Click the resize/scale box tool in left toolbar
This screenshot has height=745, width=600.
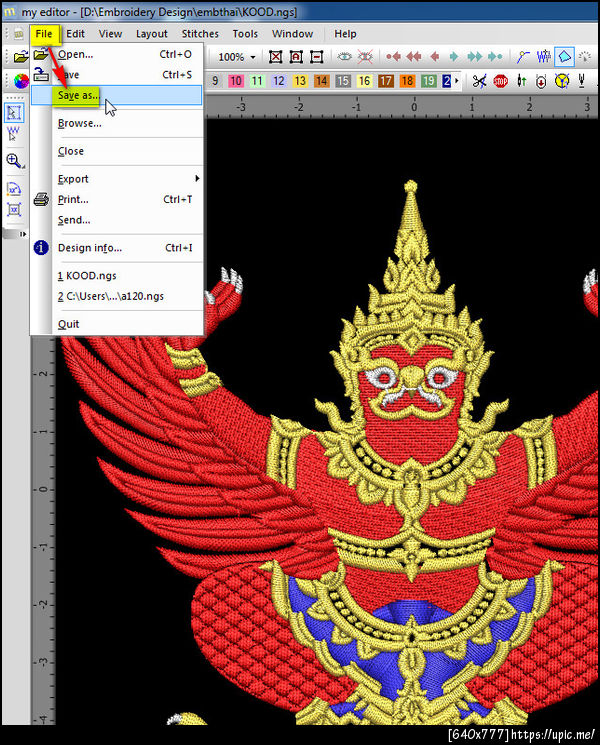[14, 210]
